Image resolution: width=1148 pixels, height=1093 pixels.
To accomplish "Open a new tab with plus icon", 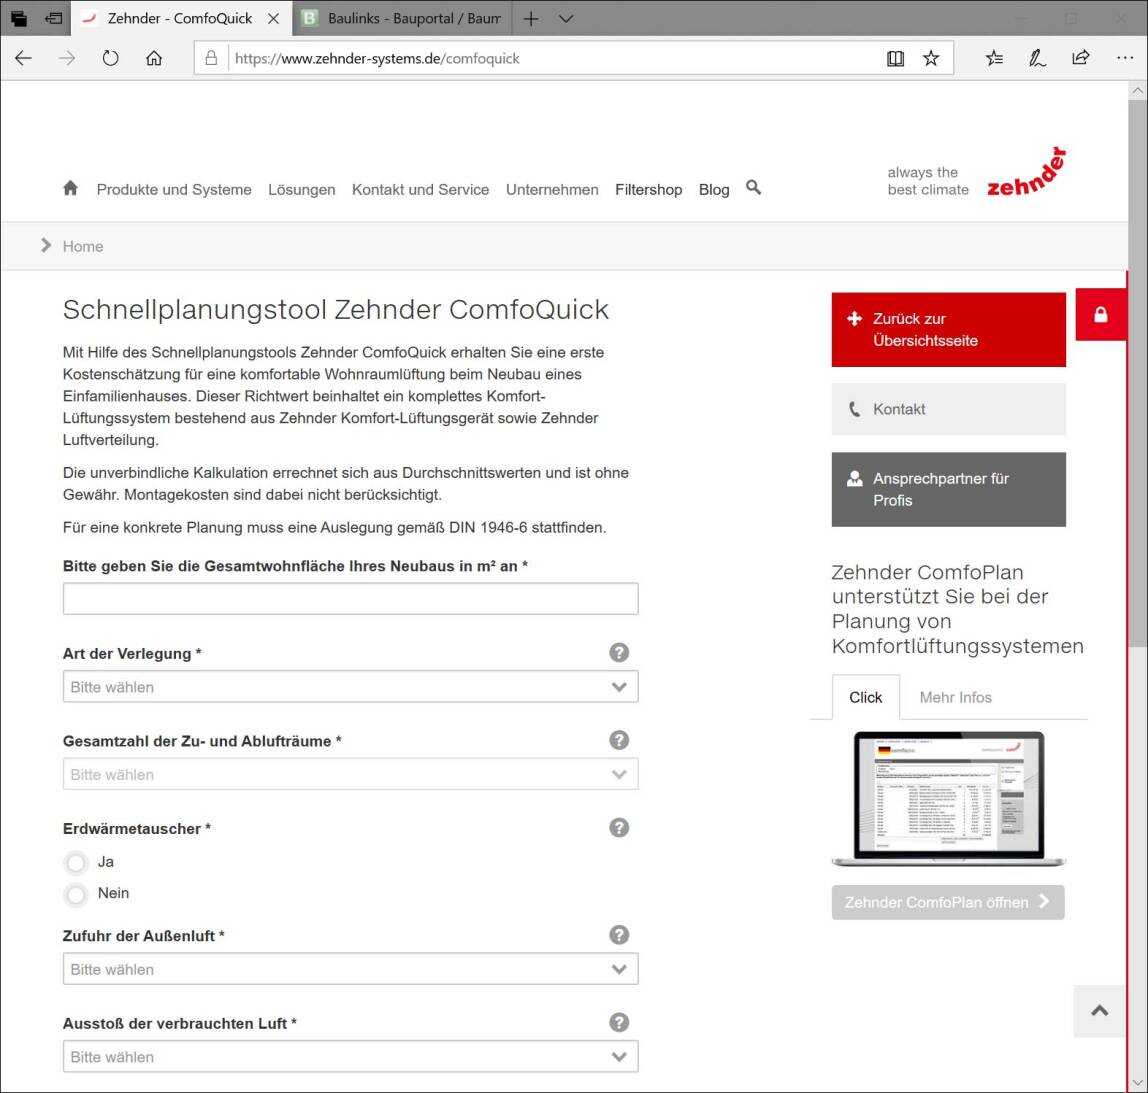I will [531, 18].
